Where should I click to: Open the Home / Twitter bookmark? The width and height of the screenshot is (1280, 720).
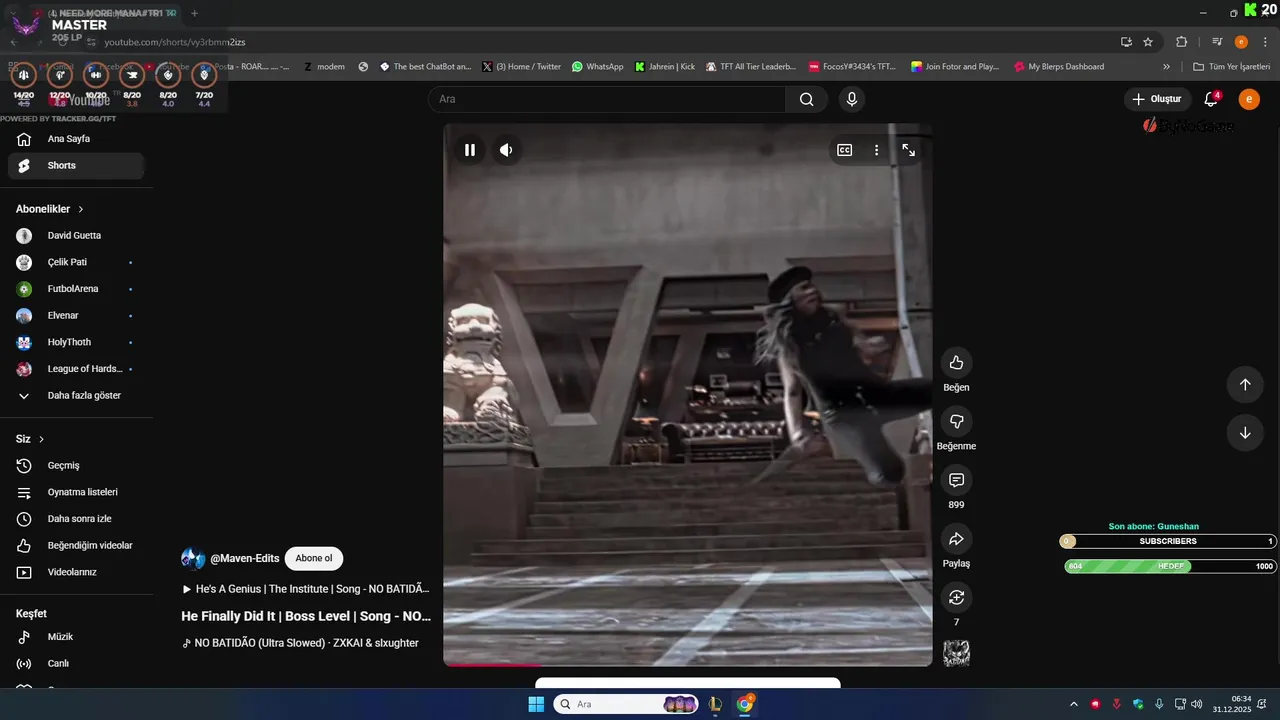[521, 67]
